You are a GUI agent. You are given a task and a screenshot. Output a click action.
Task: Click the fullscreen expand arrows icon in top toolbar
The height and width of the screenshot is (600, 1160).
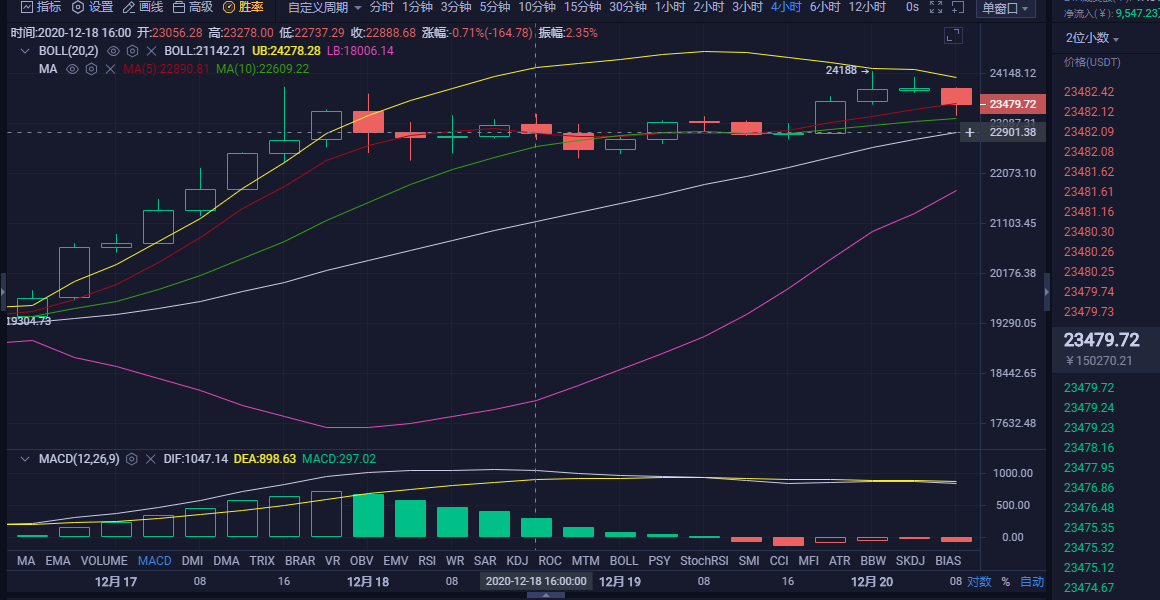(x=936, y=7)
